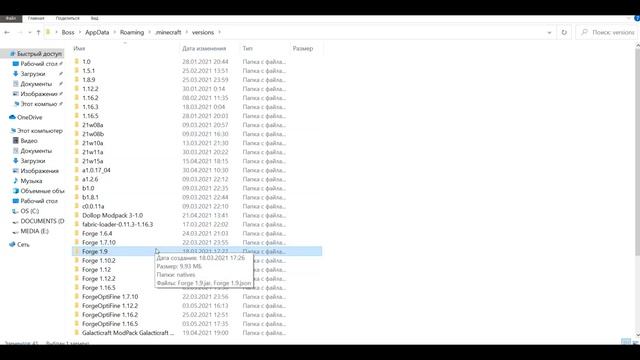Screen dimensions: 640x360
Task: Sort by the Имя column header
Action: coord(79,48)
